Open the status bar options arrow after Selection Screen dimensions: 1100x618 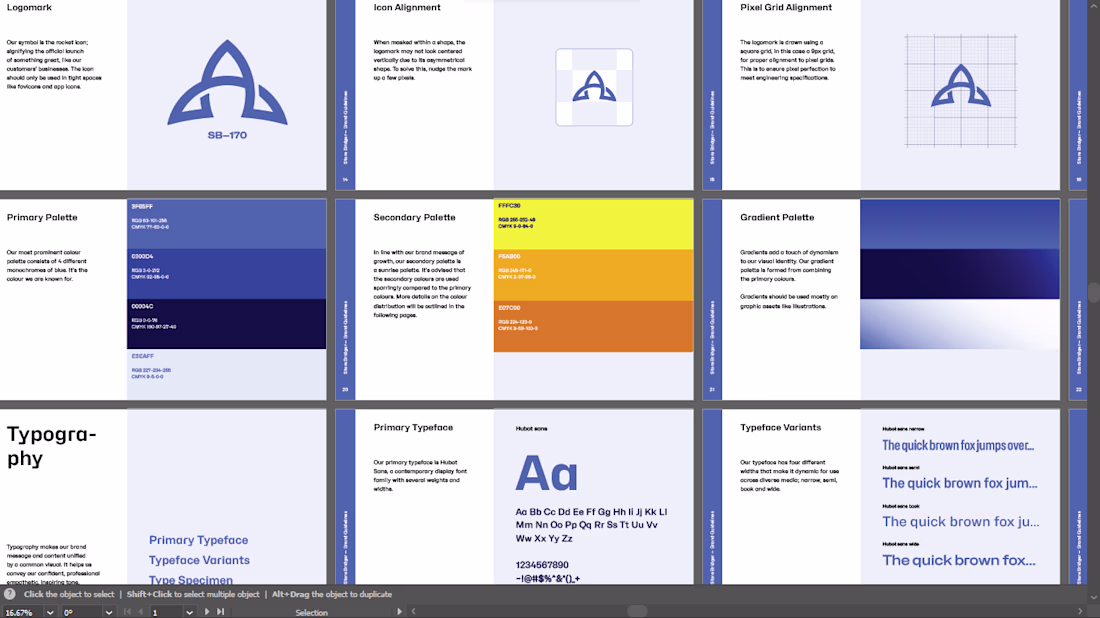pyautogui.click(x=399, y=612)
